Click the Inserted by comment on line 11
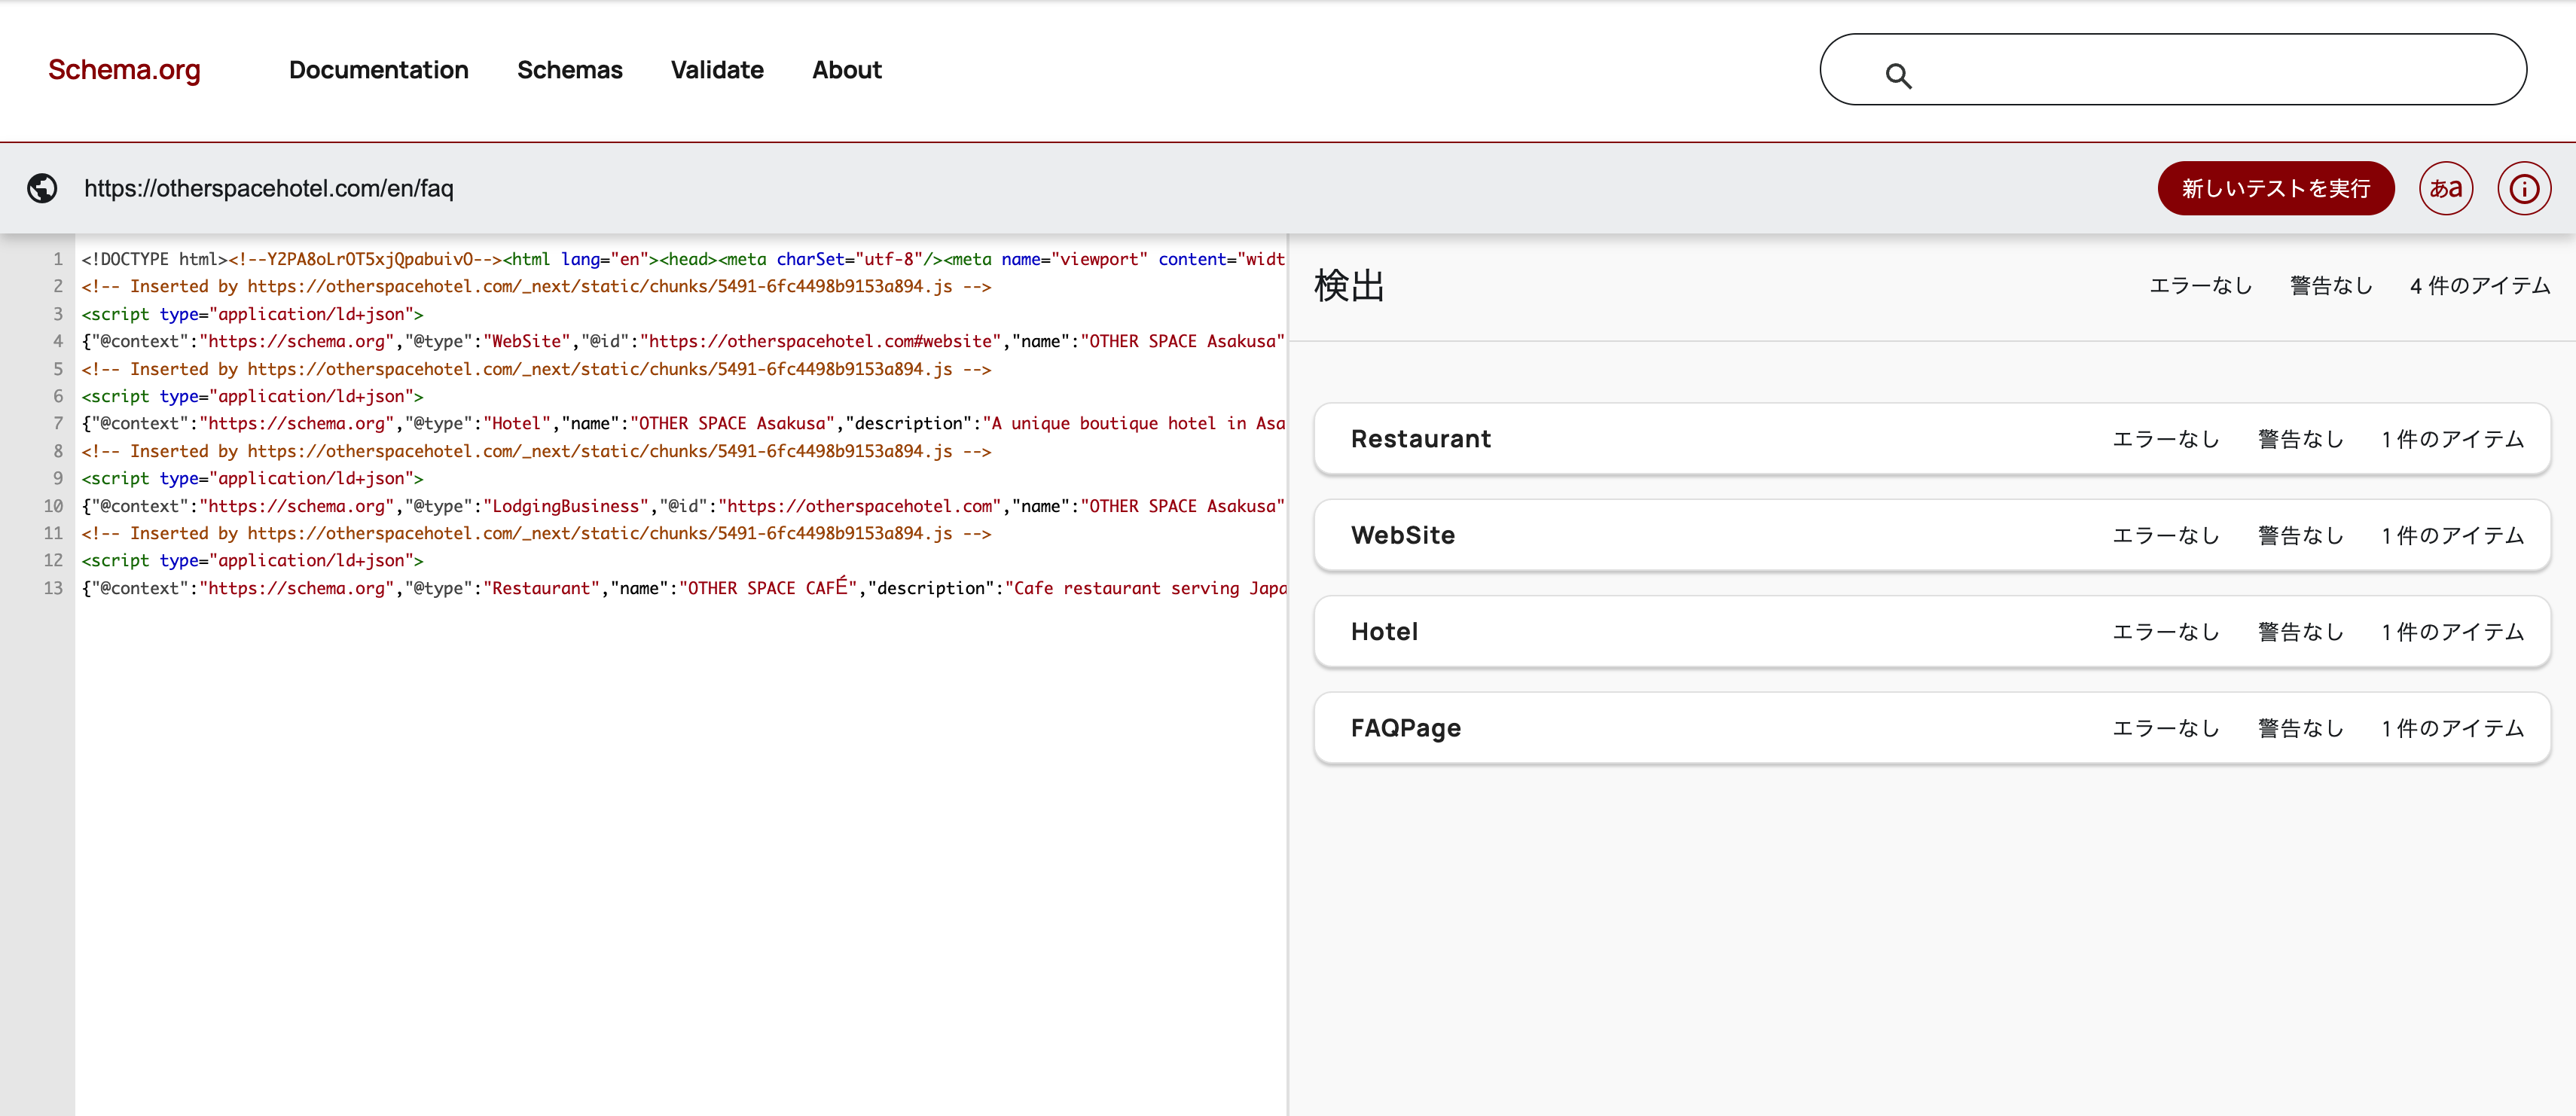The image size is (2576, 1116). tap(536, 533)
